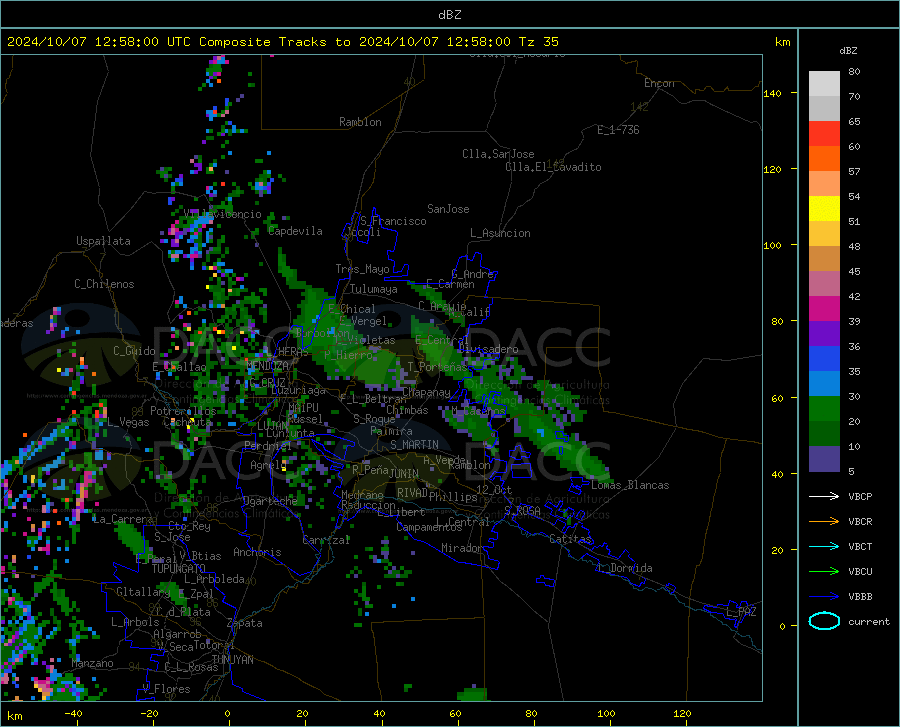
Task: Click the 0 km tick on the horizontal axis
Action: click(x=228, y=714)
